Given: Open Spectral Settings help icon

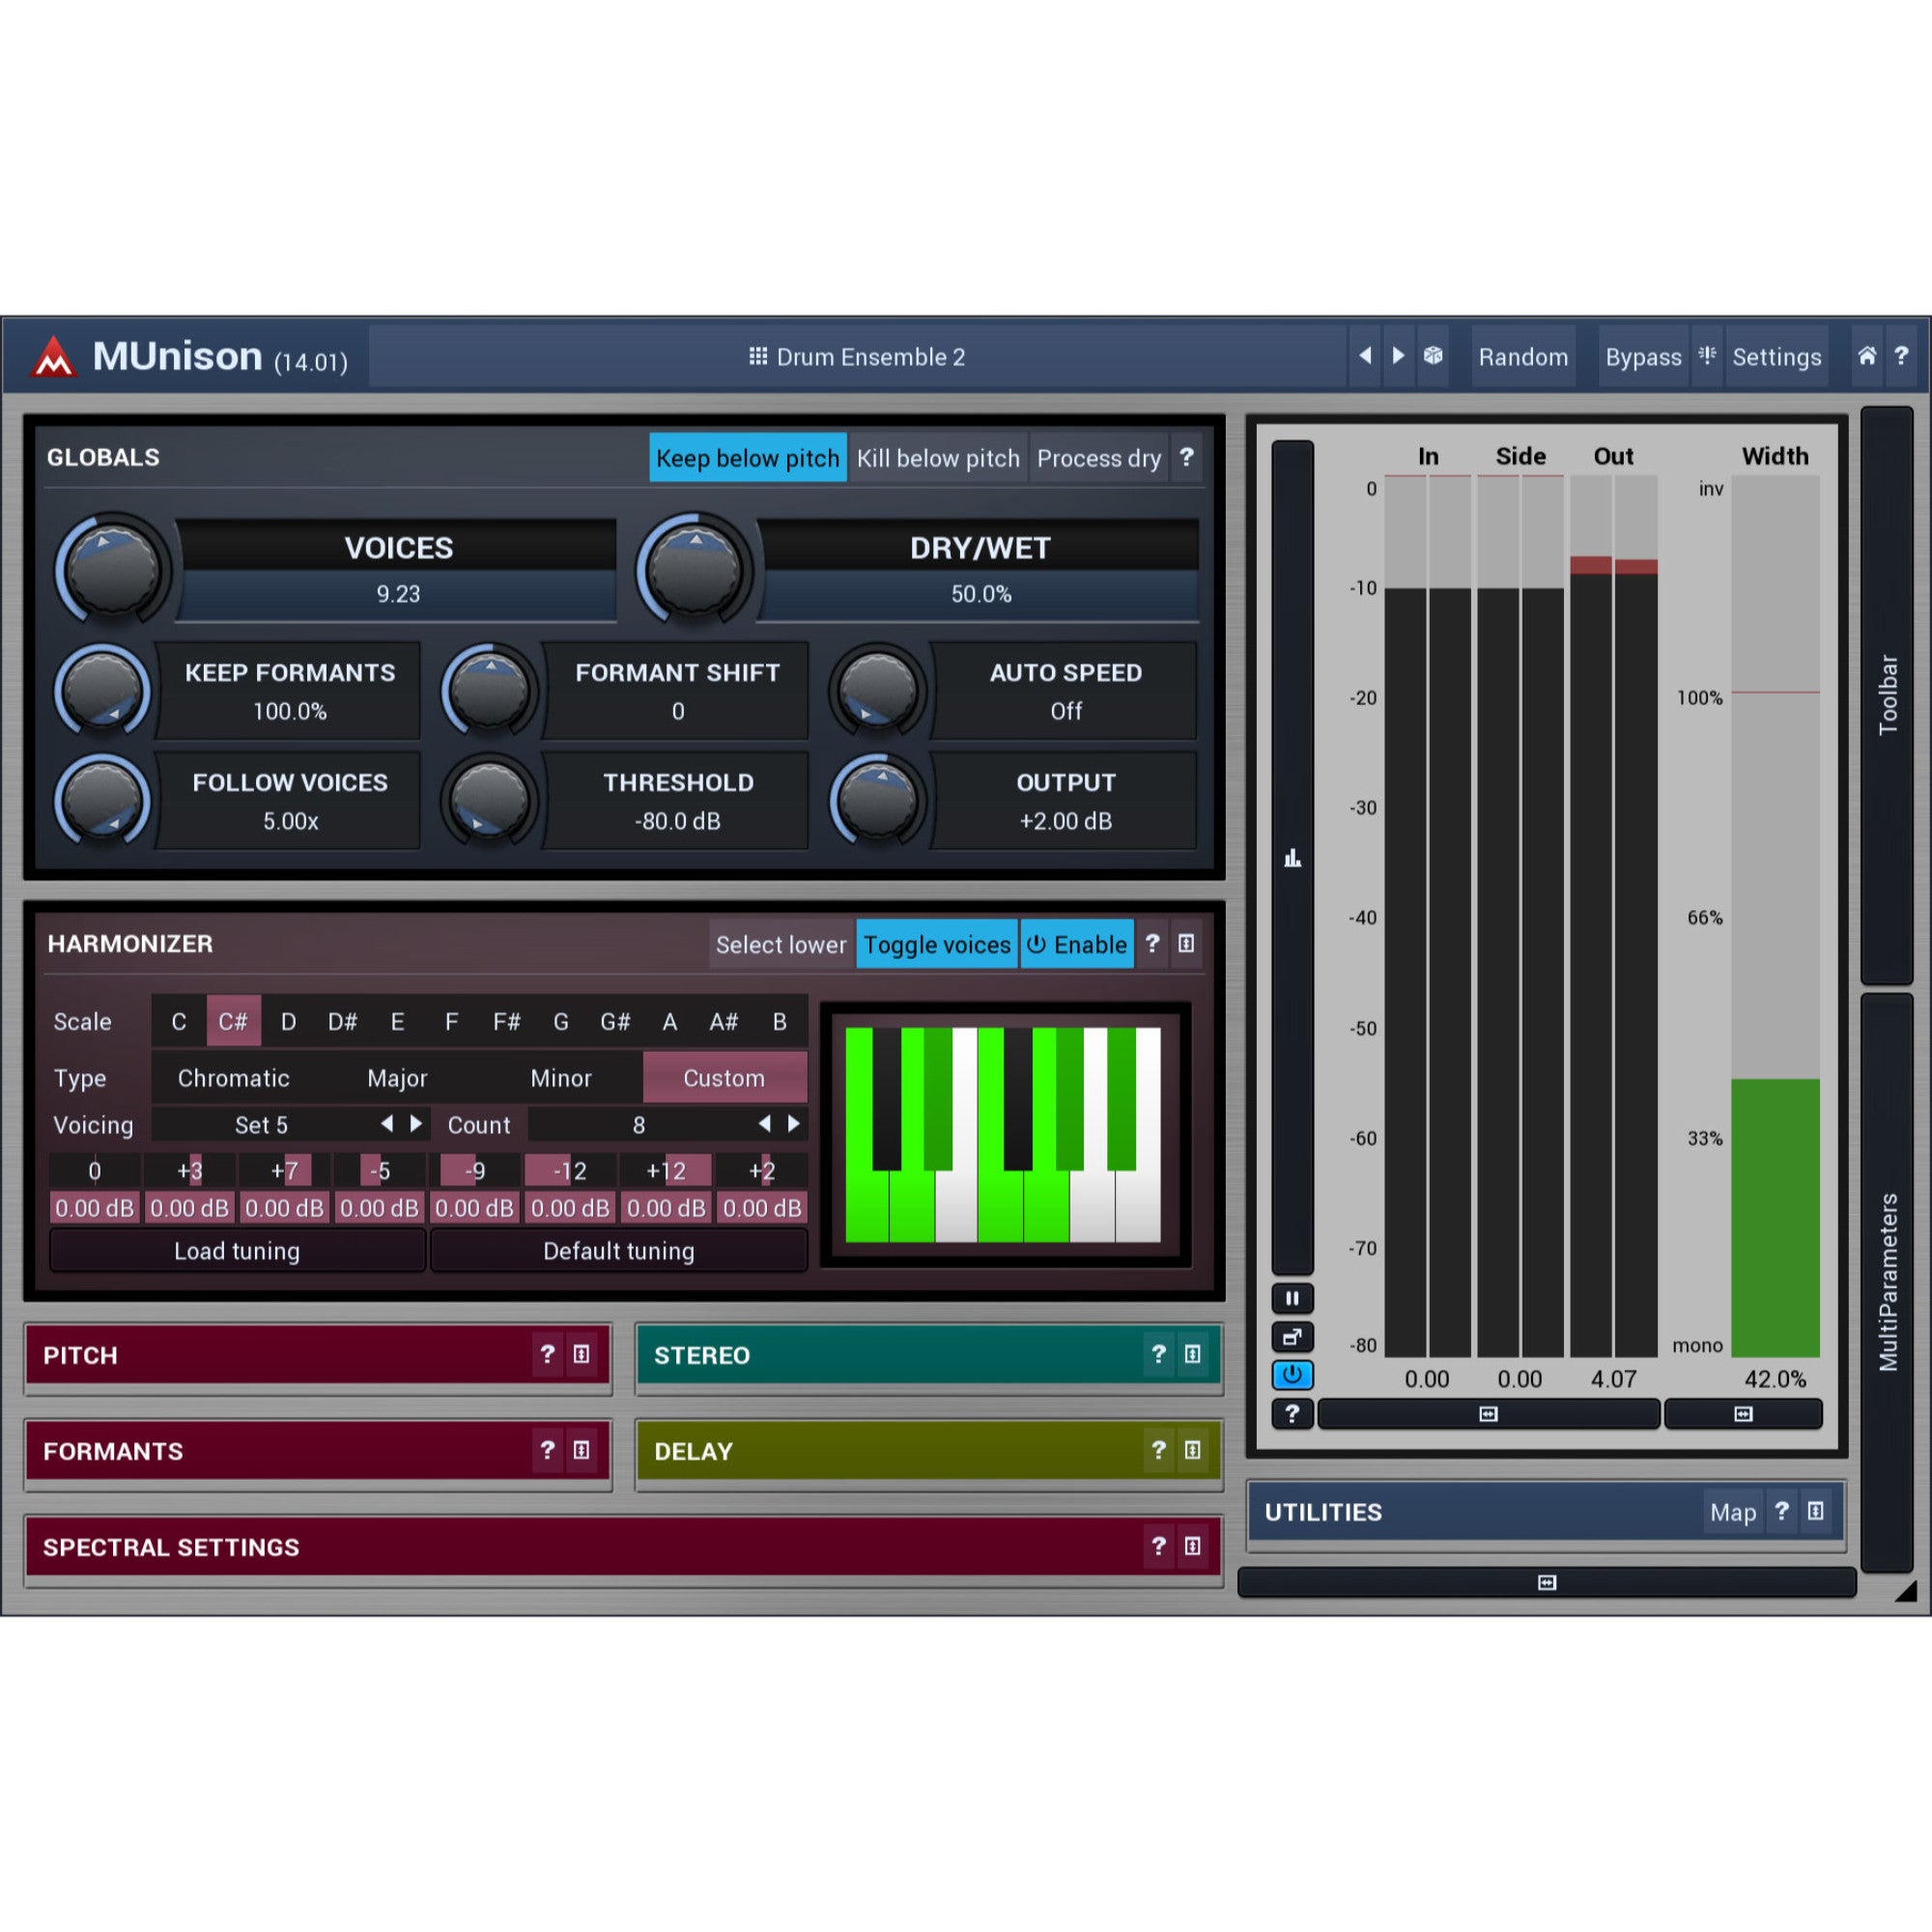Looking at the screenshot, I should pos(1158,1546).
